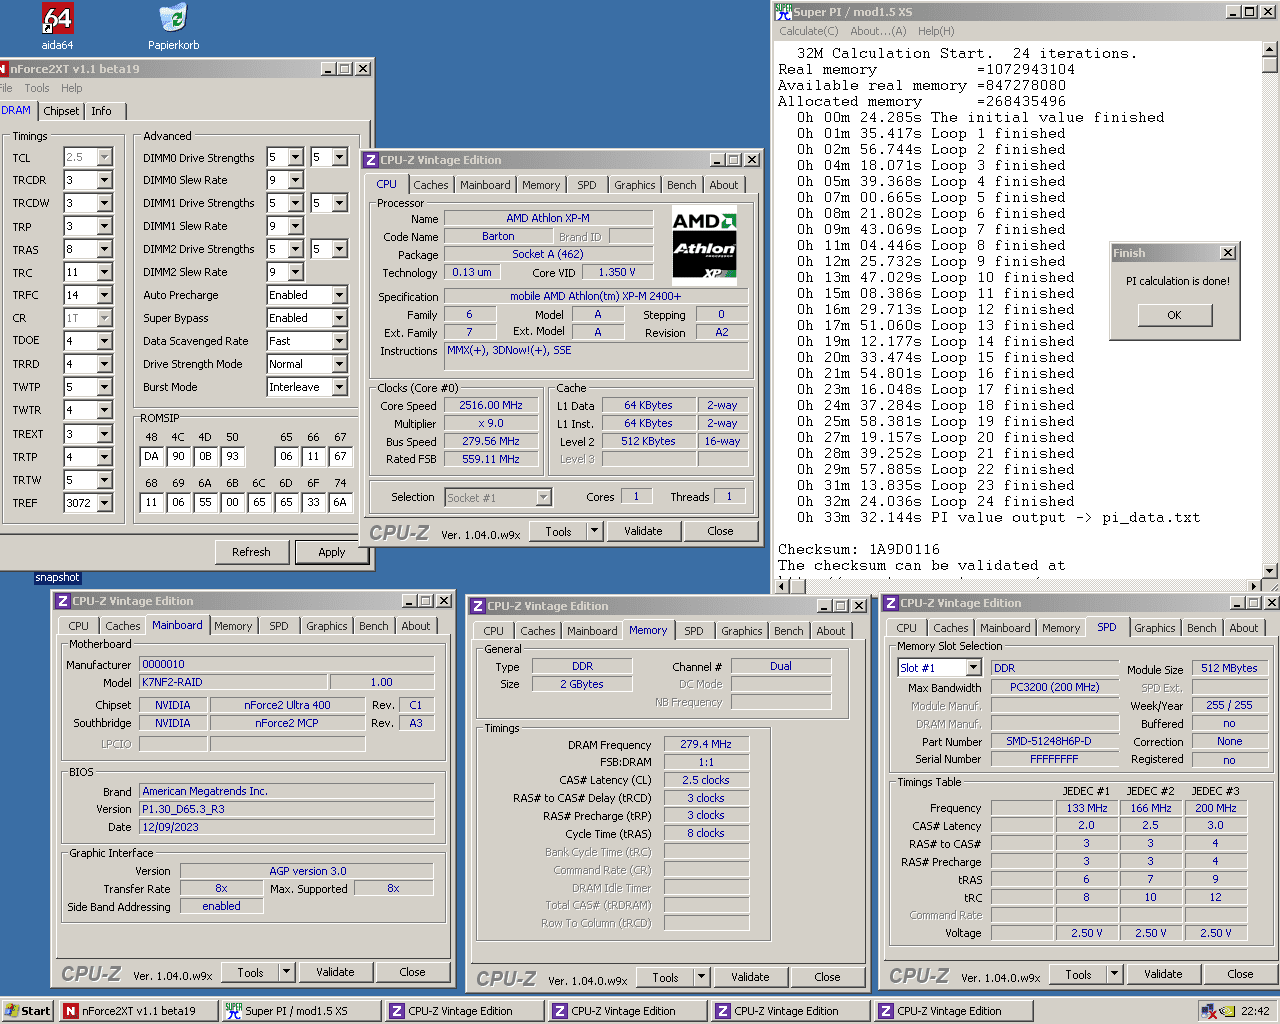Open the Burst Mode Interleave dropdown
The height and width of the screenshot is (1024, 1280).
point(339,387)
